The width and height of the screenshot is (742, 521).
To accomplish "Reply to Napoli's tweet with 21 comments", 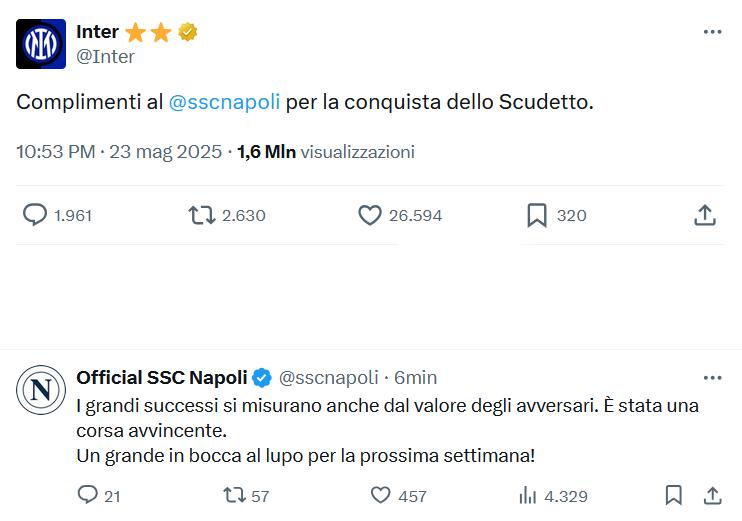I will click(88, 495).
